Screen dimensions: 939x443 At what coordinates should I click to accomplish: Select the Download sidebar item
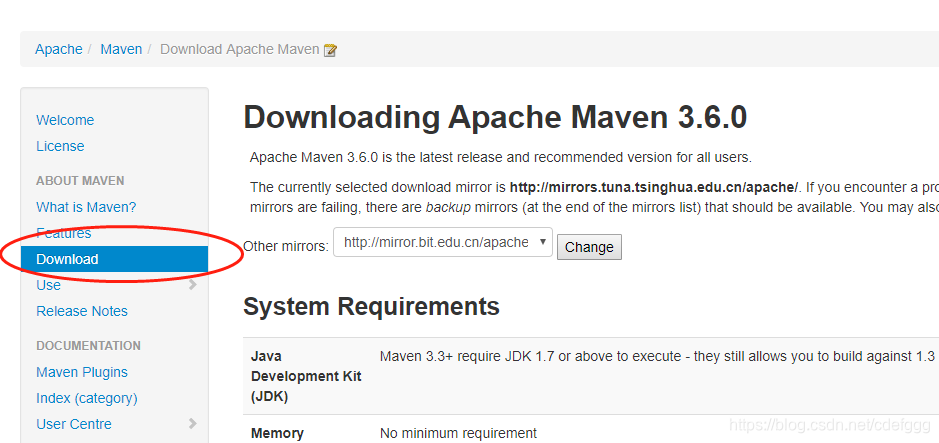click(114, 259)
